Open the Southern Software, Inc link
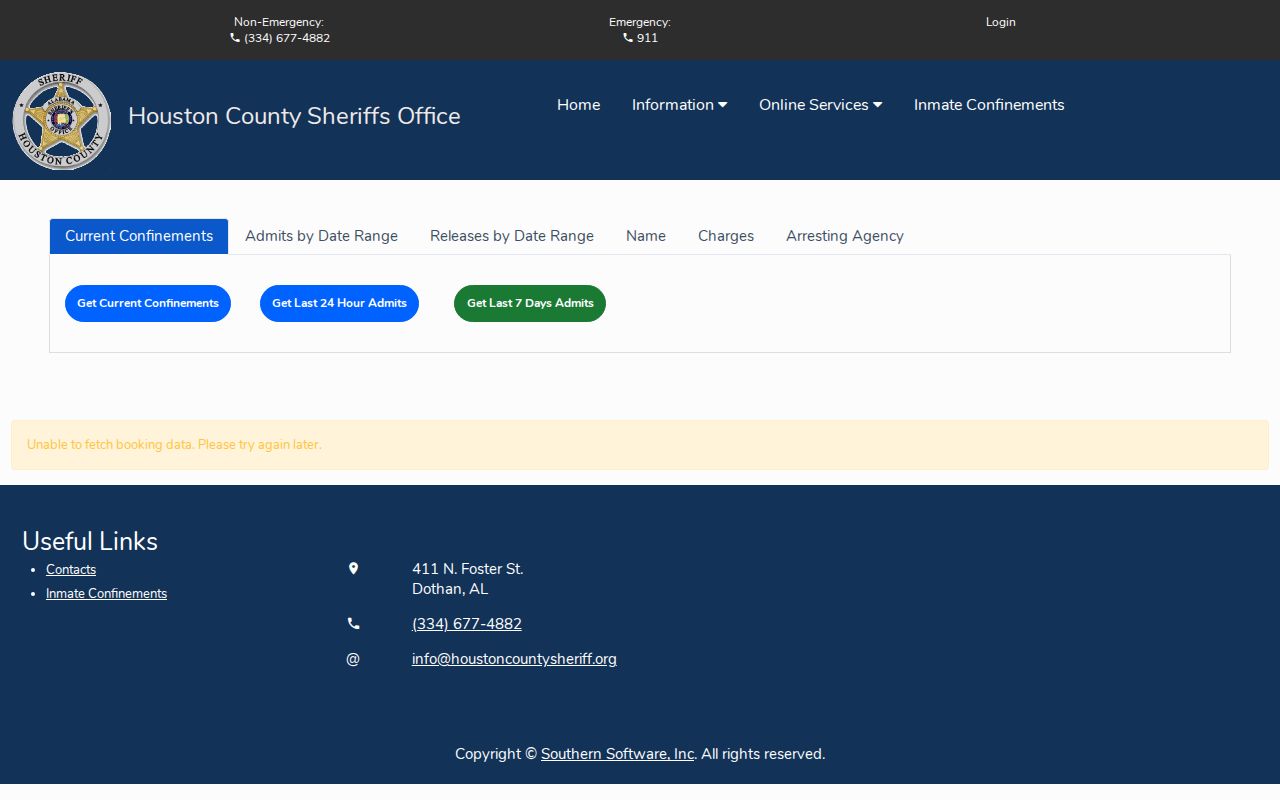The height and width of the screenshot is (800, 1280). click(x=617, y=754)
